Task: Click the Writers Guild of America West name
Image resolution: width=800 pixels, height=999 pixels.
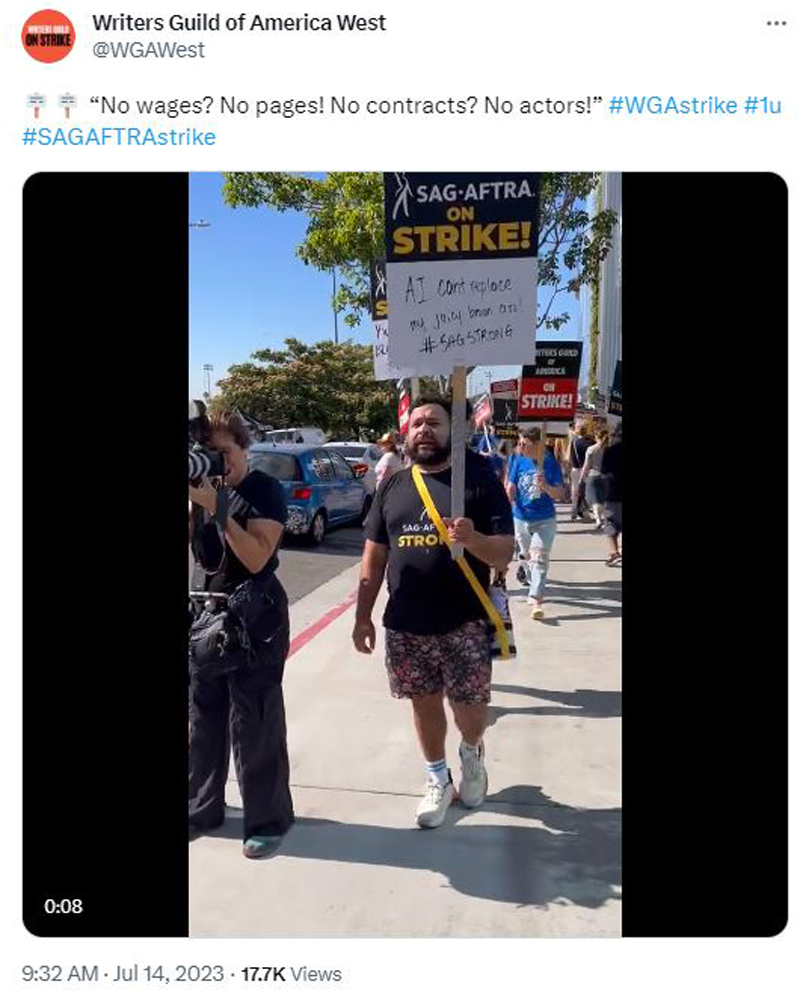Action: point(239,22)
